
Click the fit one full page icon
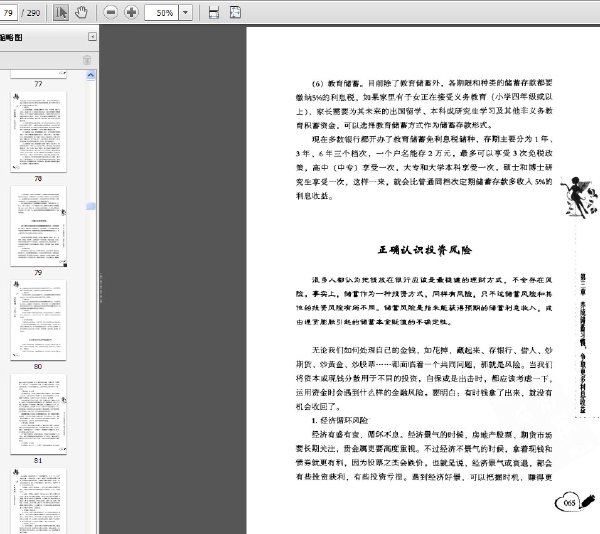235,12
